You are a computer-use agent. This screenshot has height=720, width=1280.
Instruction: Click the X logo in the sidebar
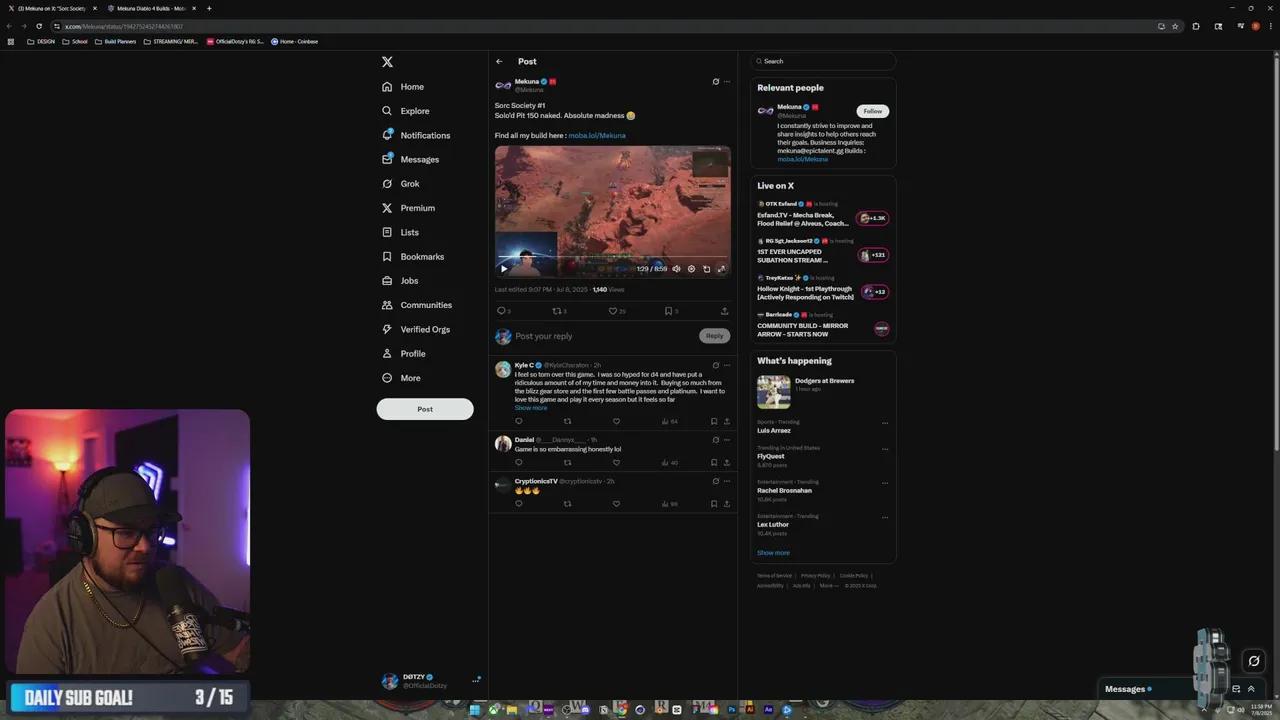coord(387,62)
